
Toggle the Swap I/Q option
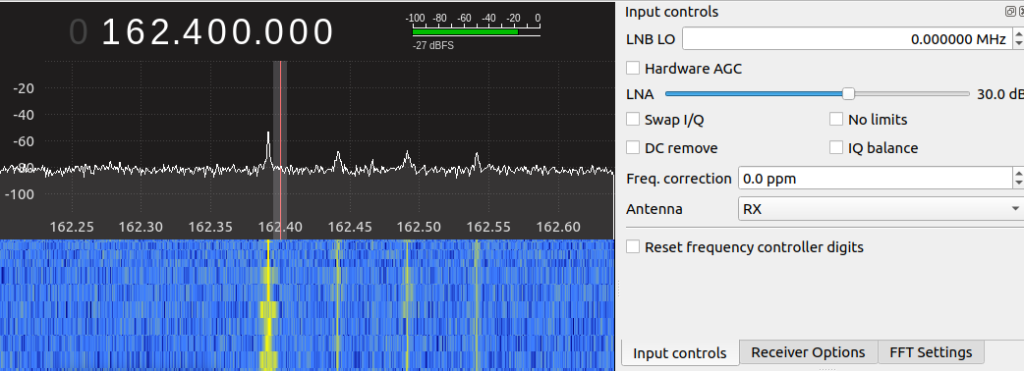coord(632,120)
